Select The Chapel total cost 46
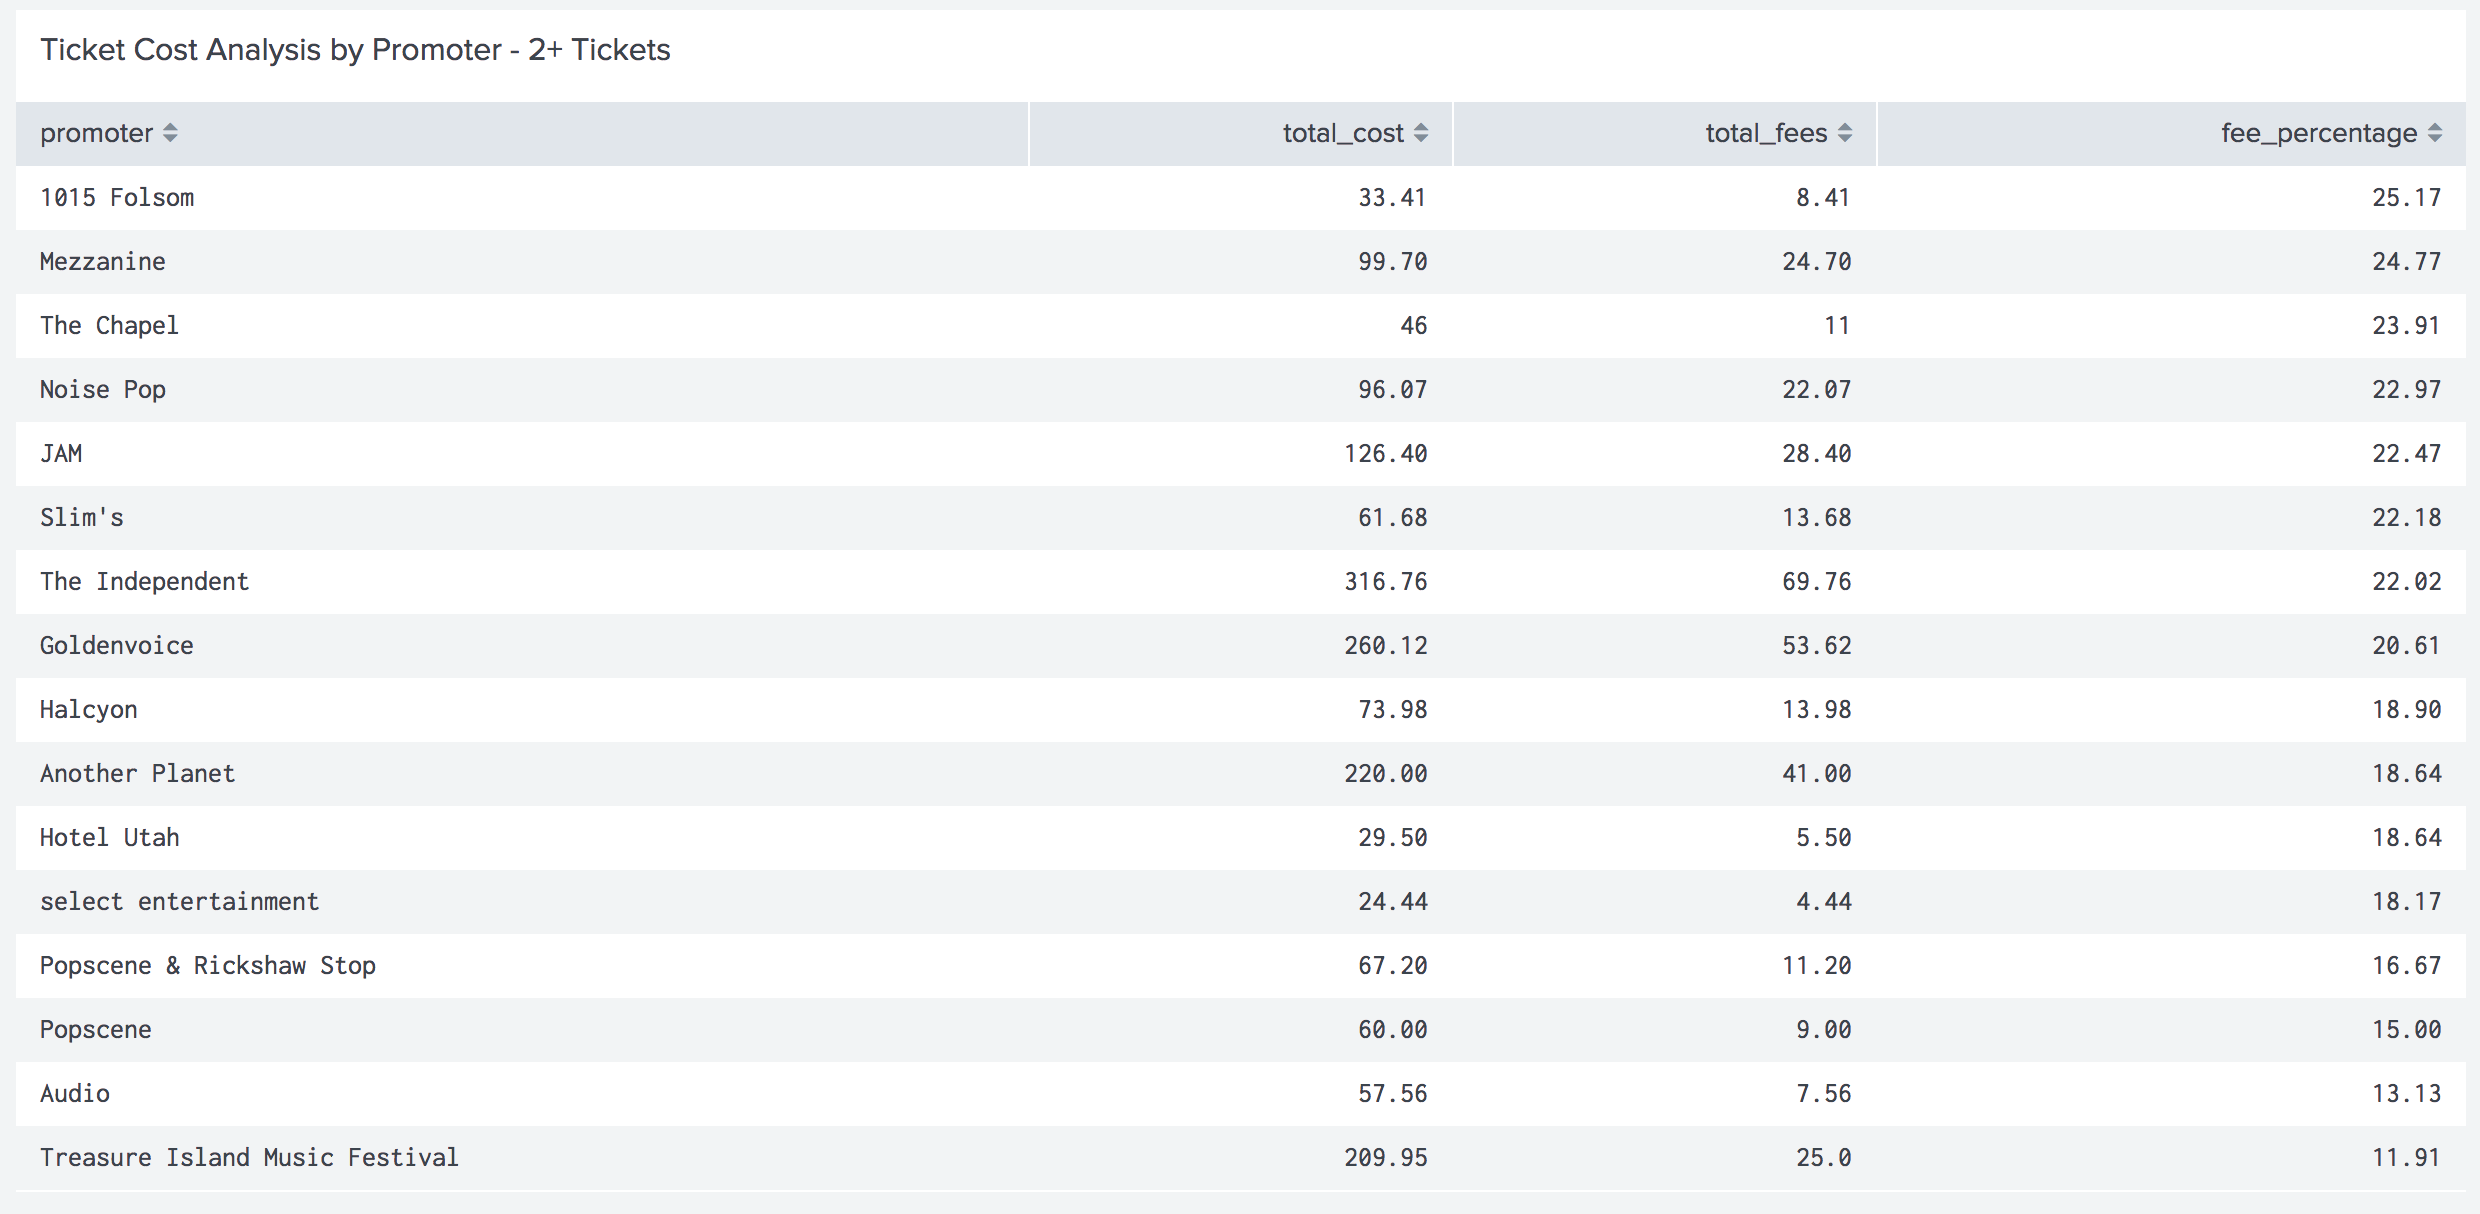The height and width of the screenshot is (1214, 2480). coord(1413,325)
